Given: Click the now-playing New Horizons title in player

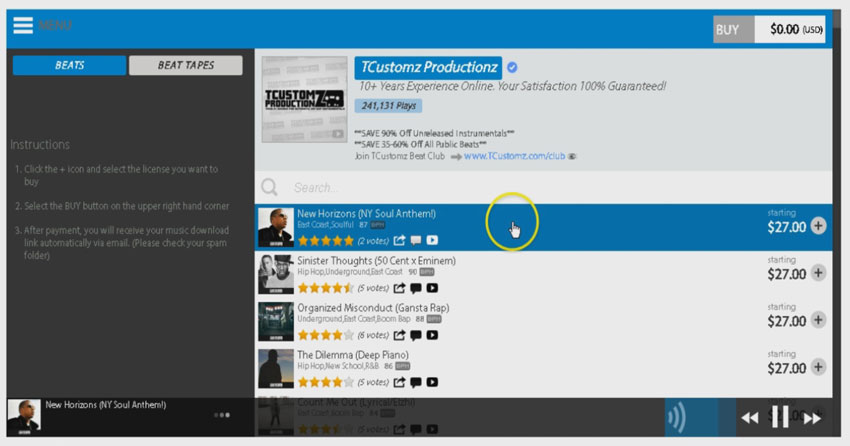Looking at the screenshot, I should (106, 405).
